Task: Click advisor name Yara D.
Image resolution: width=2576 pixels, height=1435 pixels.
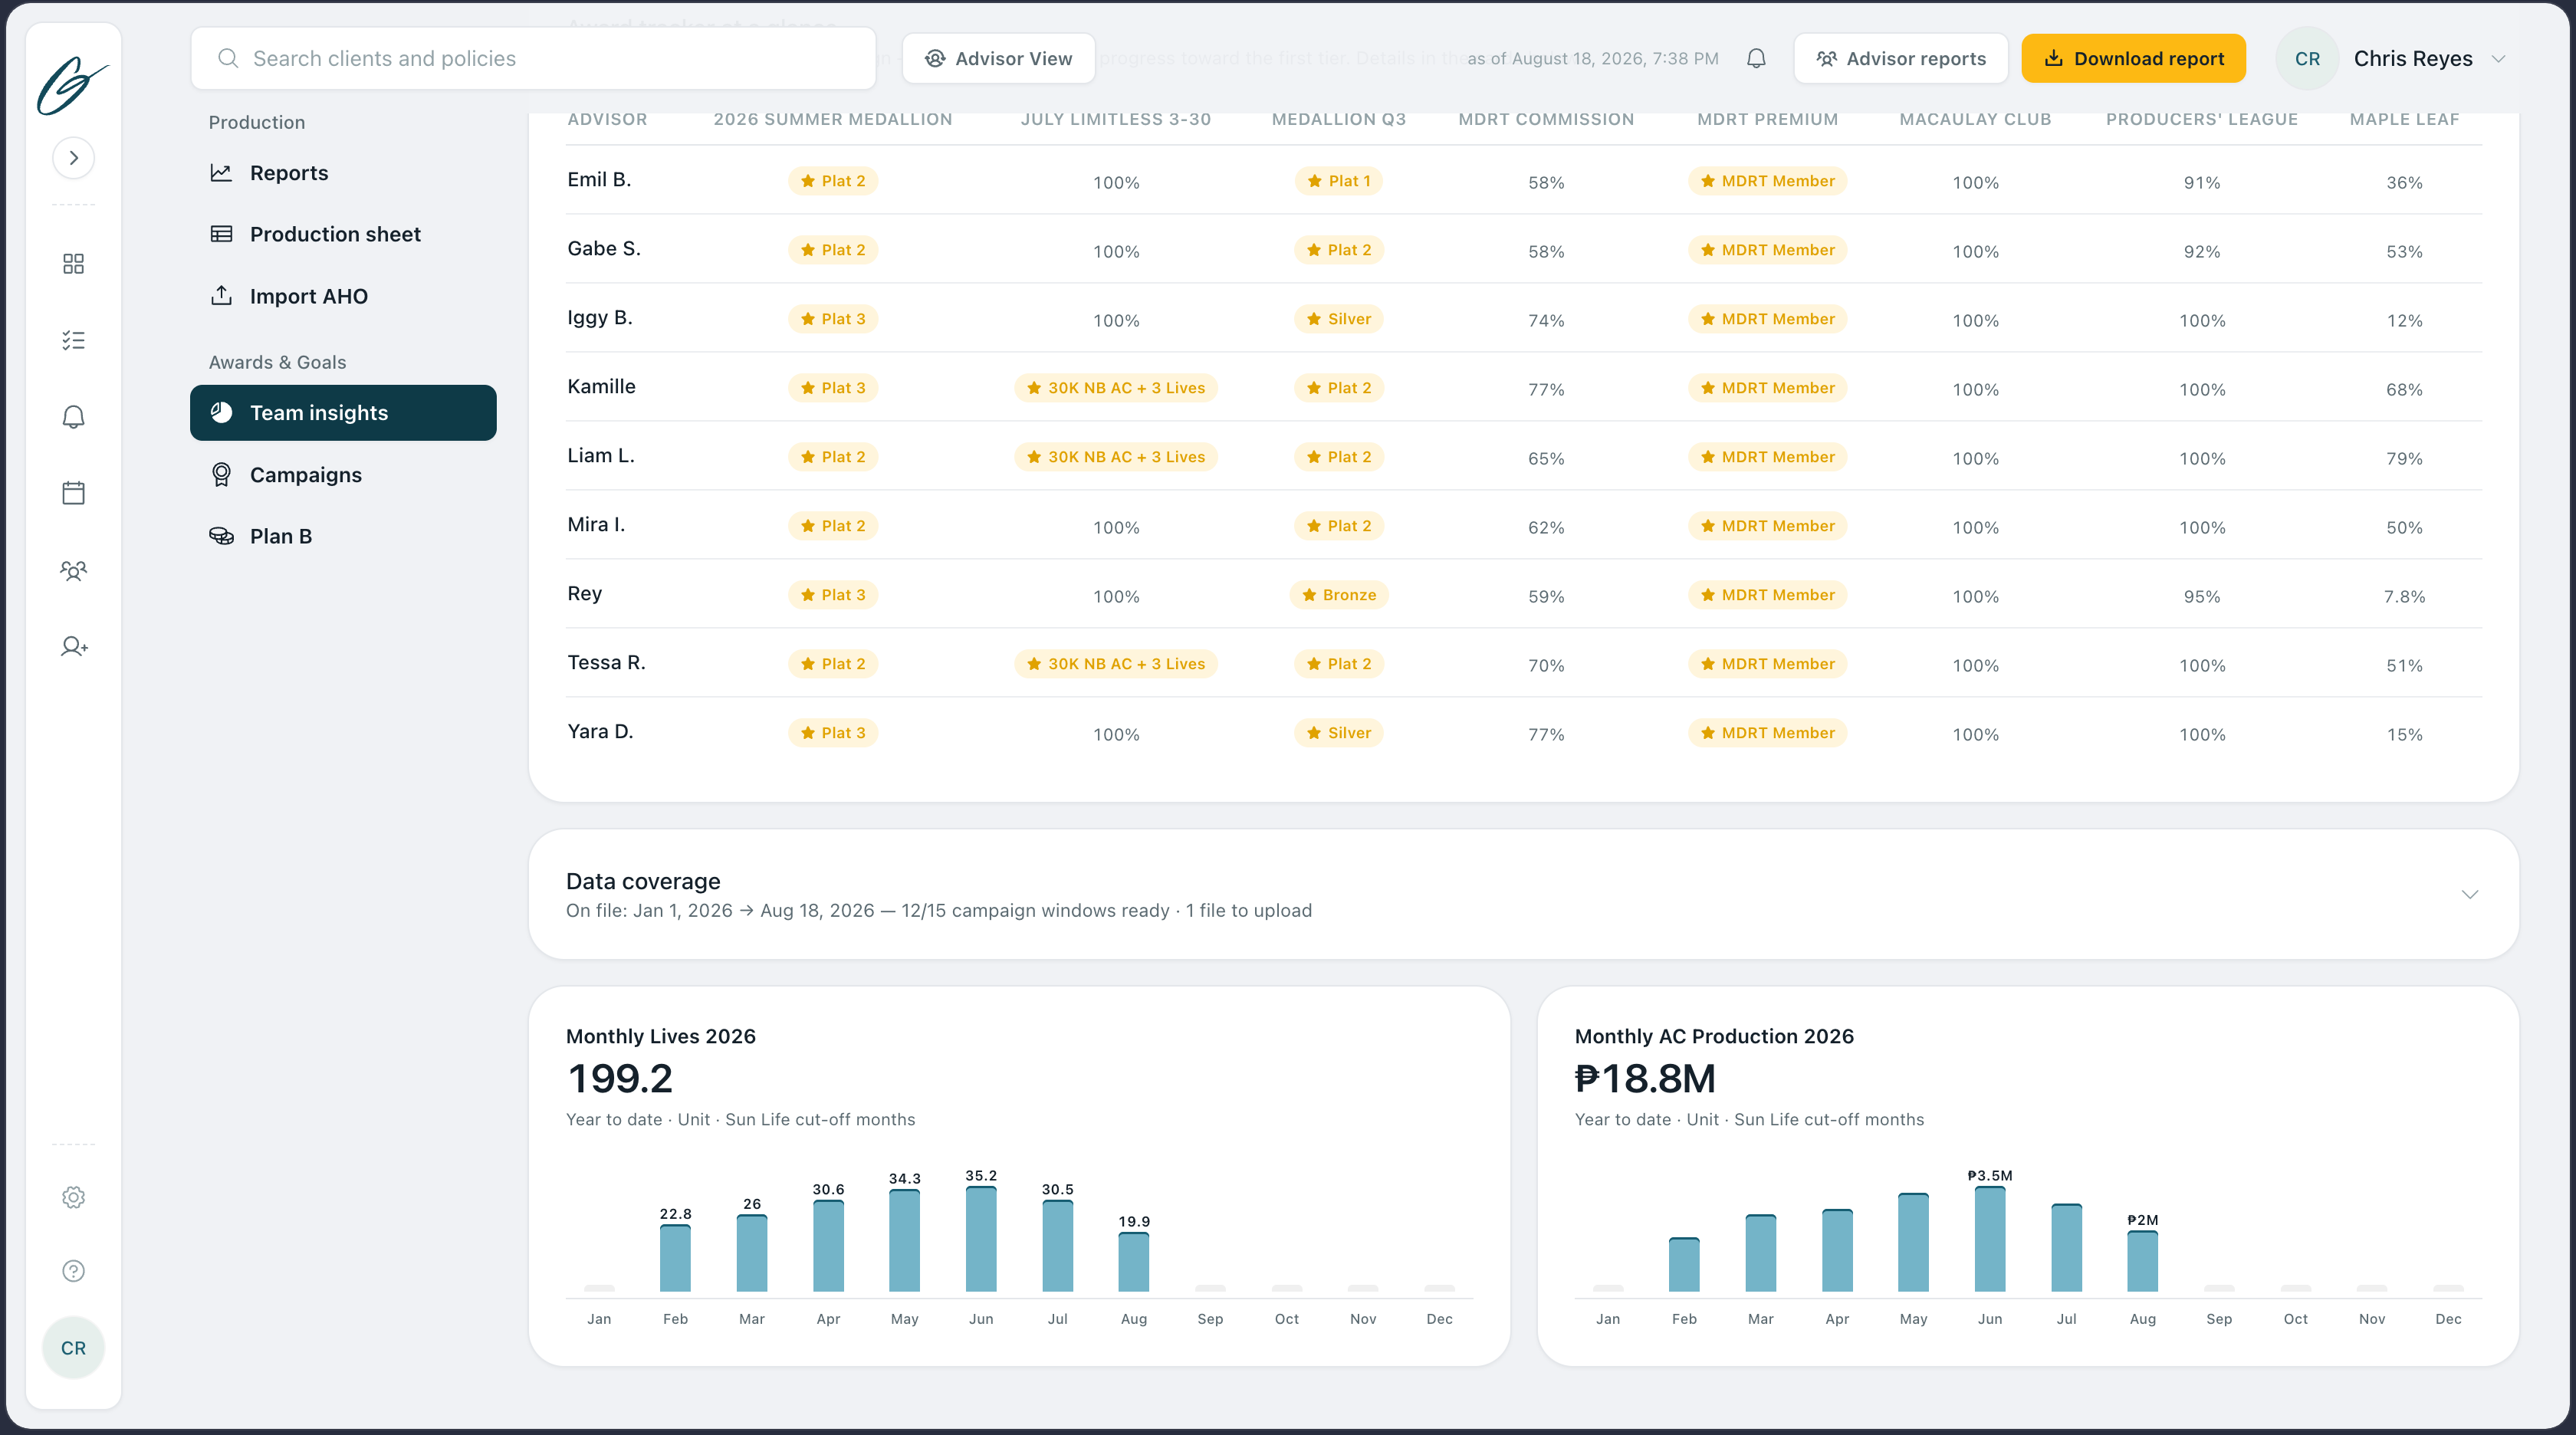Action: 600,732
